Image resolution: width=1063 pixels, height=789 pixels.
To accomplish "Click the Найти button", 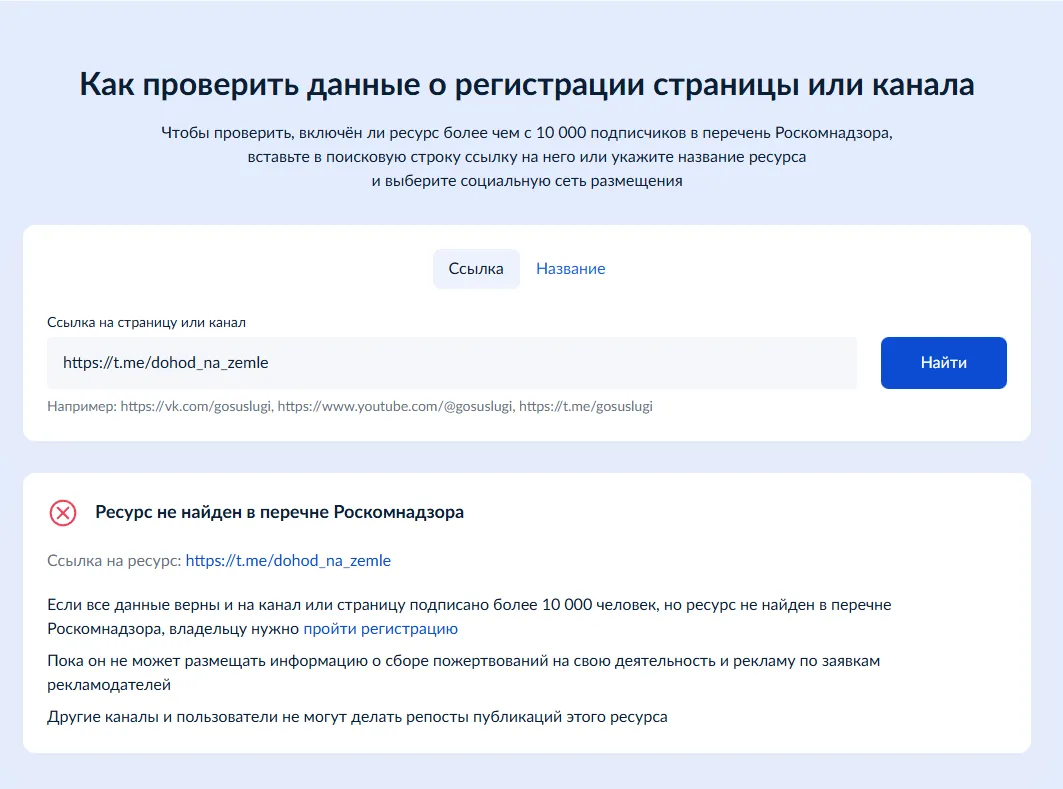I will coord(943,363).
